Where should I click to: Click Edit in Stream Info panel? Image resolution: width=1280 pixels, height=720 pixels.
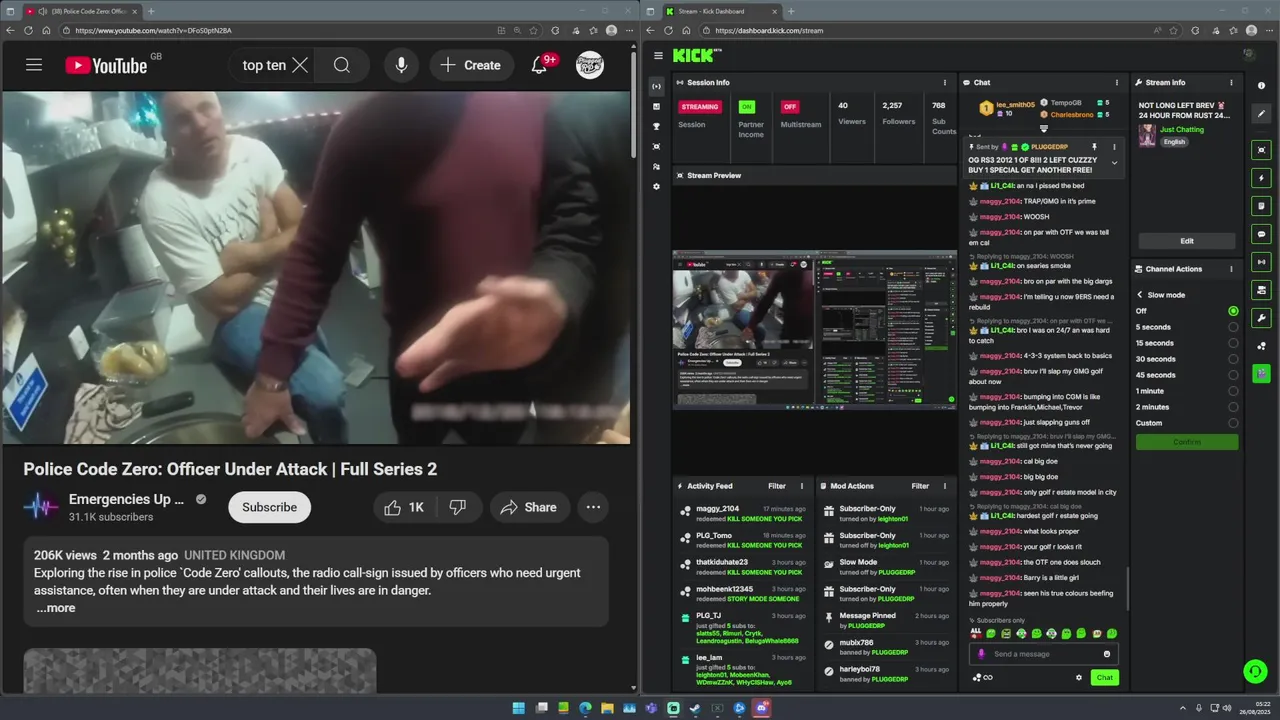1187,241
